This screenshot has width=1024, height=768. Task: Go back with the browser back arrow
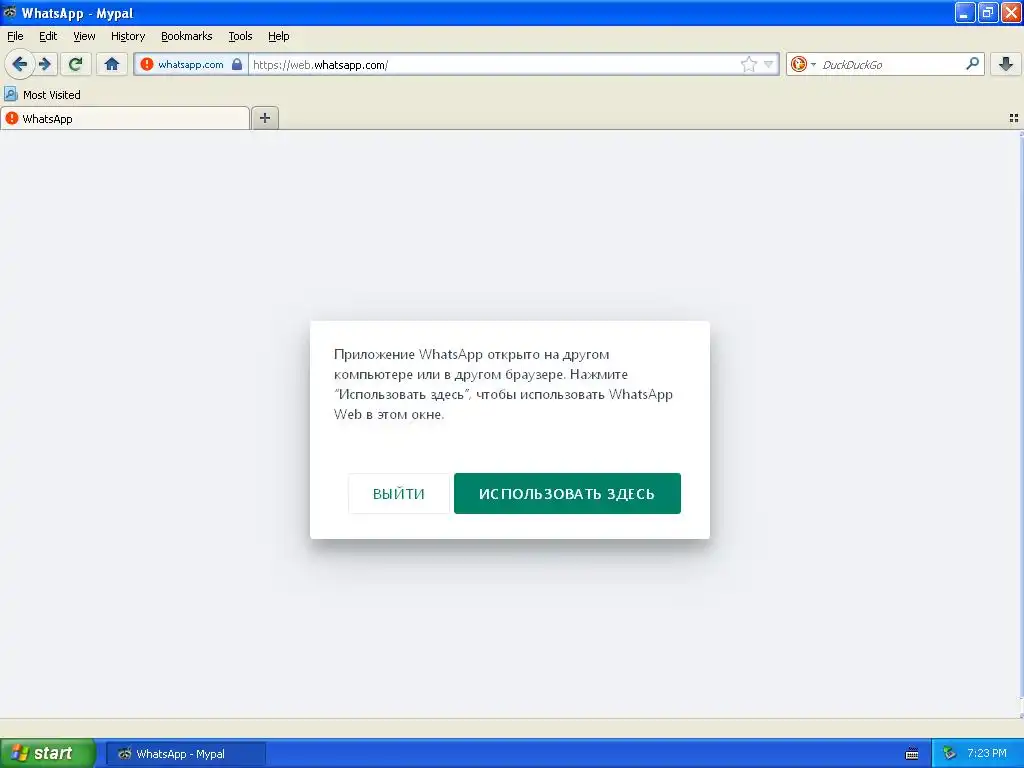pyautogui.click(x=20, y=64)
